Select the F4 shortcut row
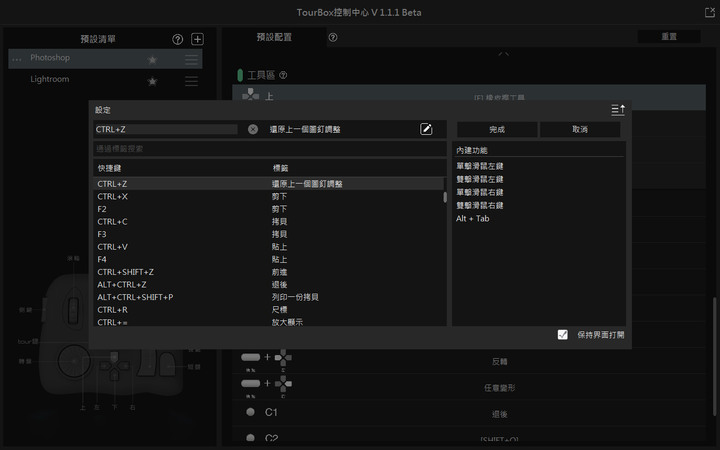This screenshot has height=450, width=720. [269, 259]
